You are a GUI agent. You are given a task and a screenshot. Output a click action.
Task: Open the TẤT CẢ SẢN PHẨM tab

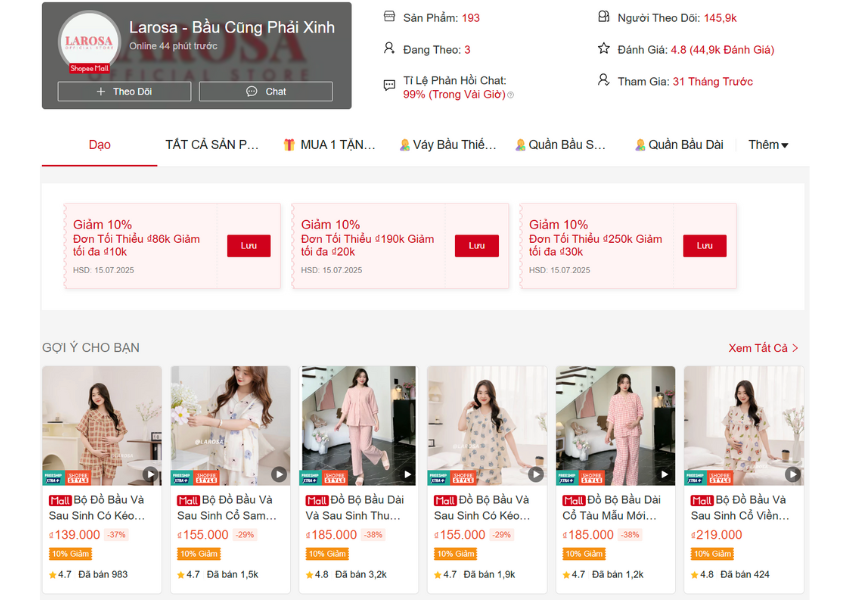click(212, 145)
